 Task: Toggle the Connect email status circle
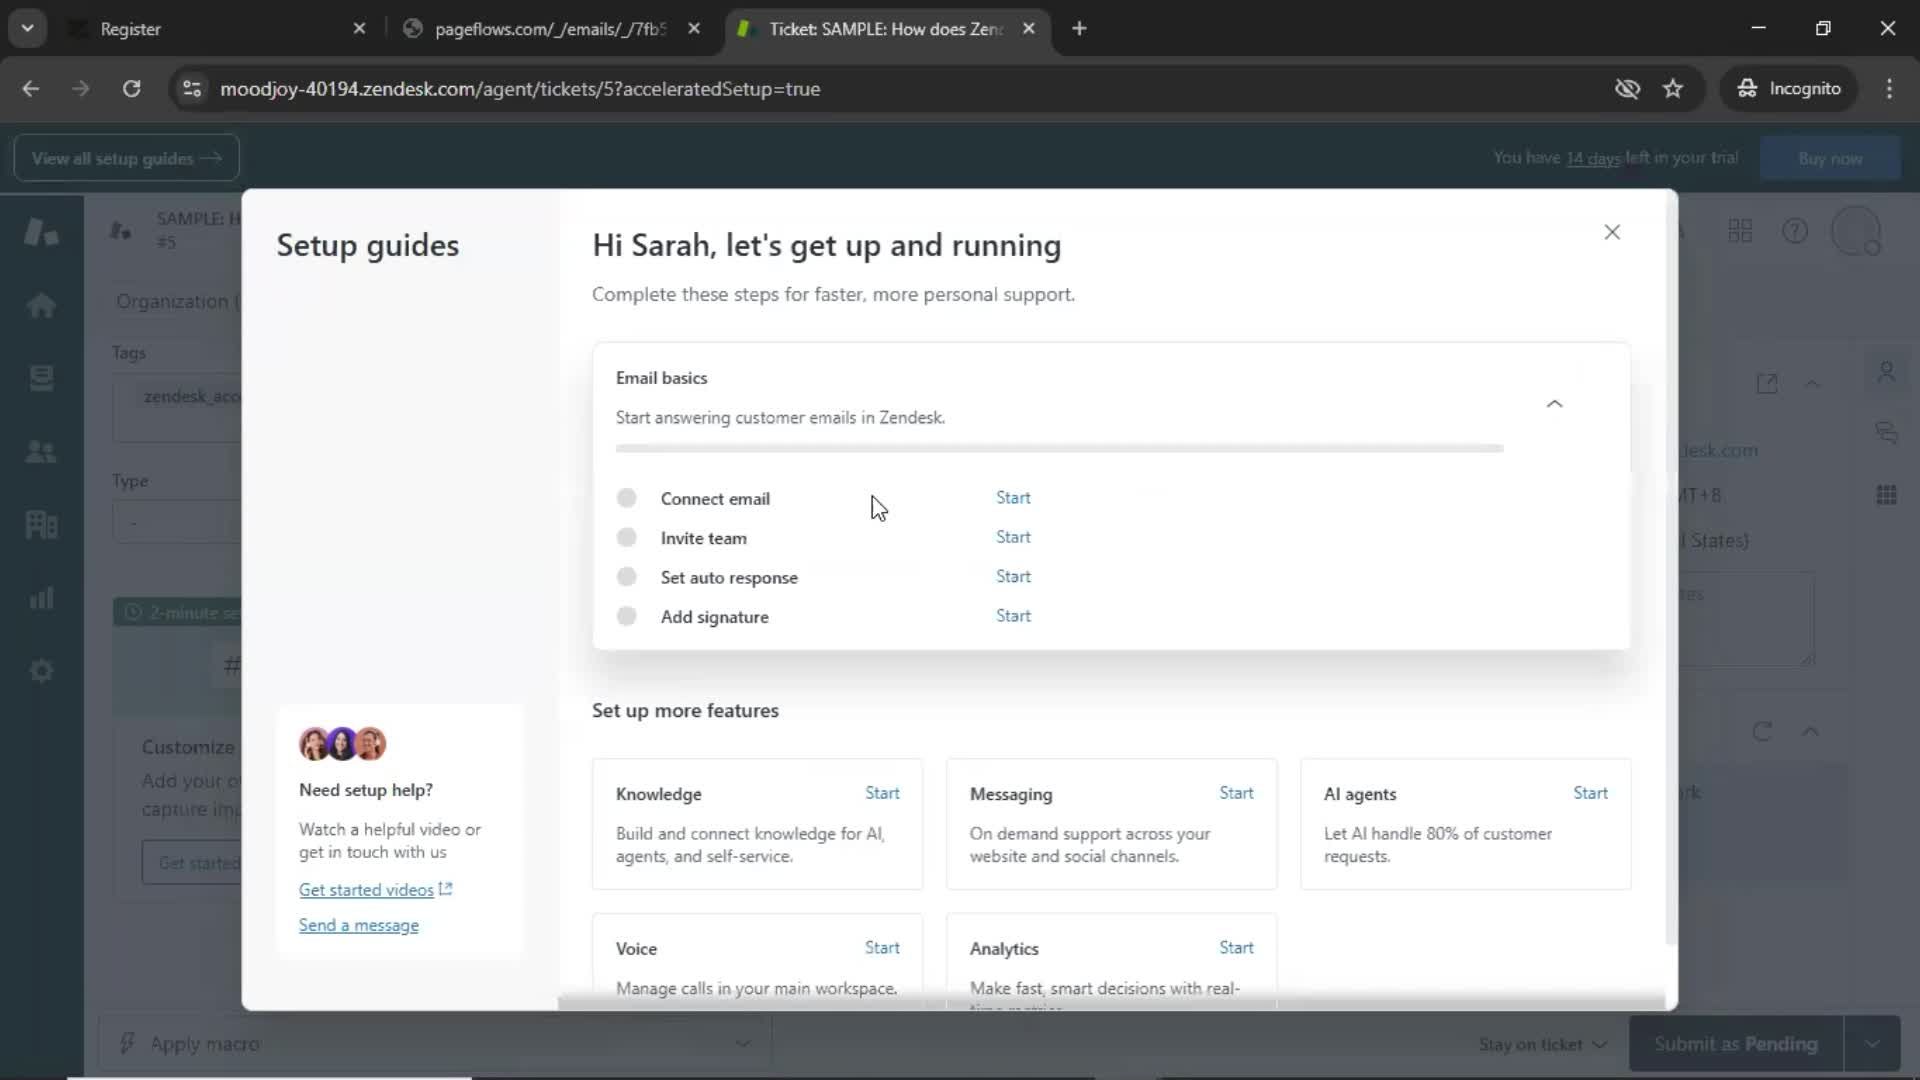[x=626, y=498]
